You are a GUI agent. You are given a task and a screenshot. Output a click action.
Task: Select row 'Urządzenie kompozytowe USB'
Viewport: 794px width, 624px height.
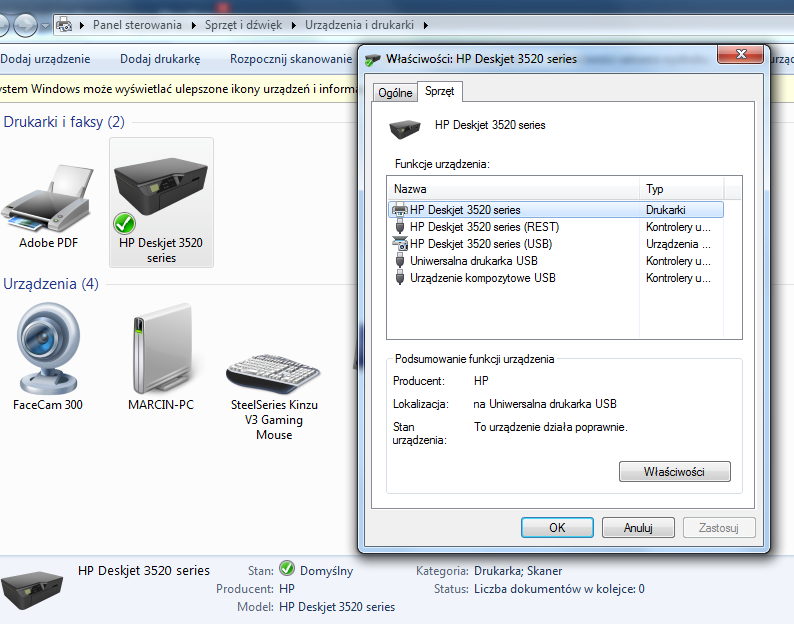tap(555, 278)
